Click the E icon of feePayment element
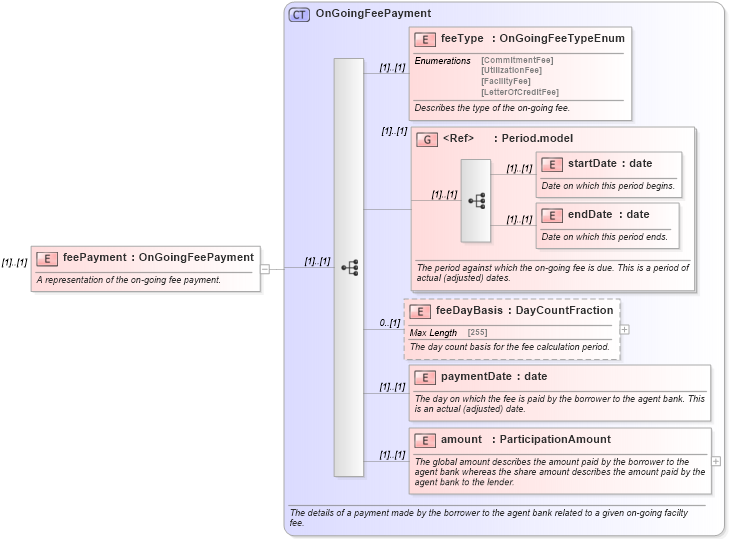The image size is (729, 539). coord(47,259)
